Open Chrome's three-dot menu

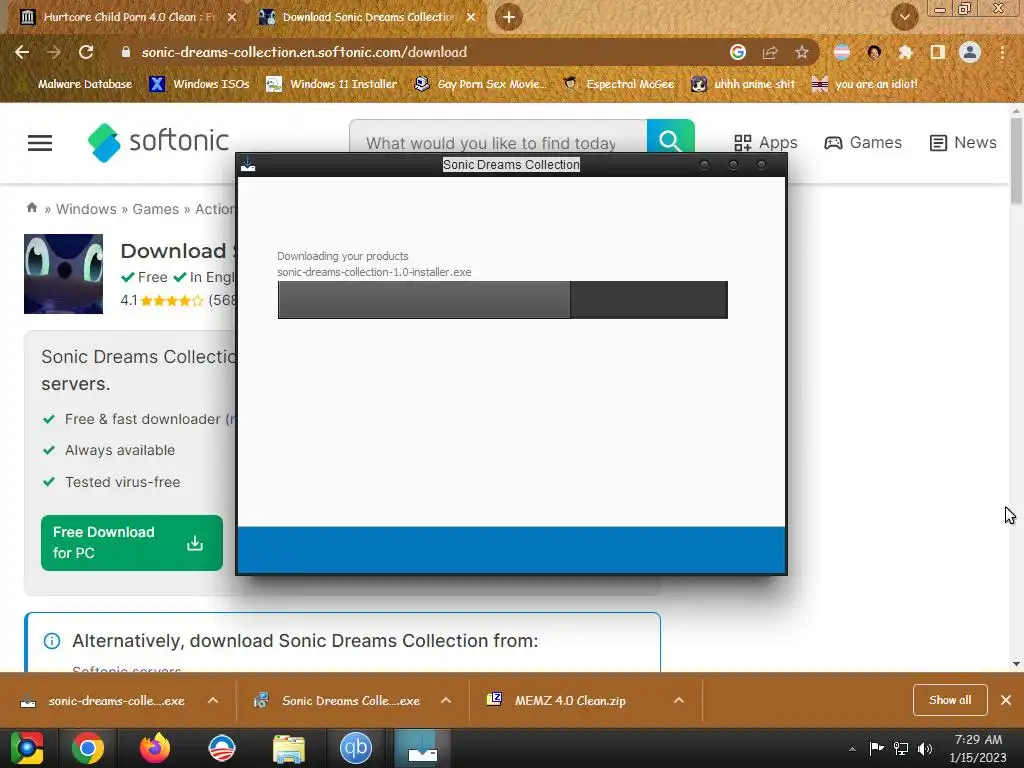pos(1002,52)
